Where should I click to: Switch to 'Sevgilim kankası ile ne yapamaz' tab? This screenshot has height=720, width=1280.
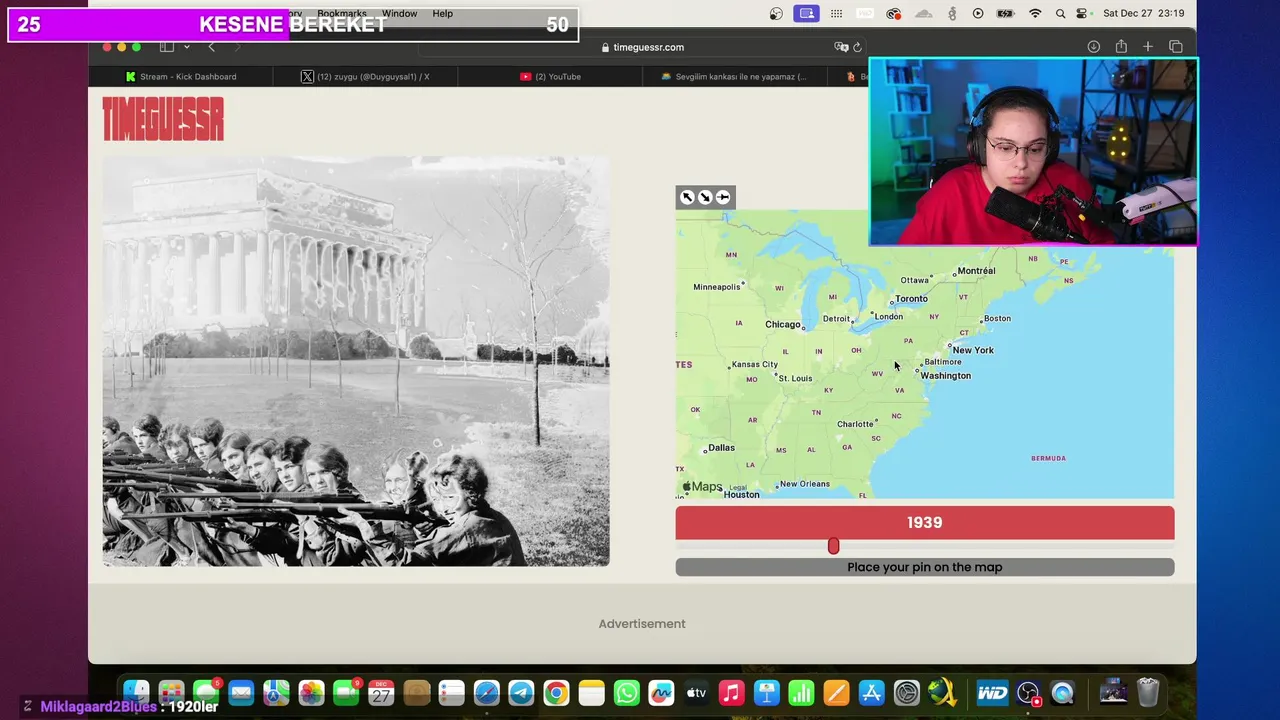[734, 77]
